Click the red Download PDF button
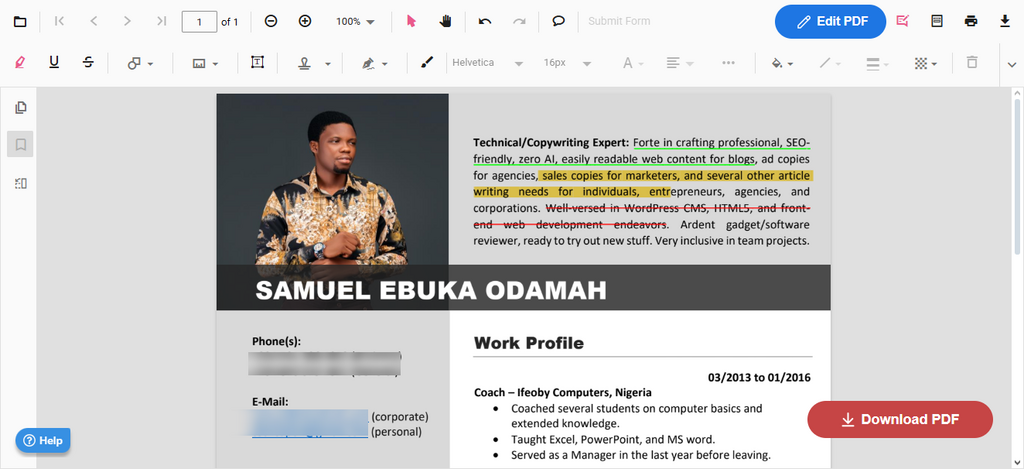1024x469 pixels. pyautogui.click(x=899, y=419)
